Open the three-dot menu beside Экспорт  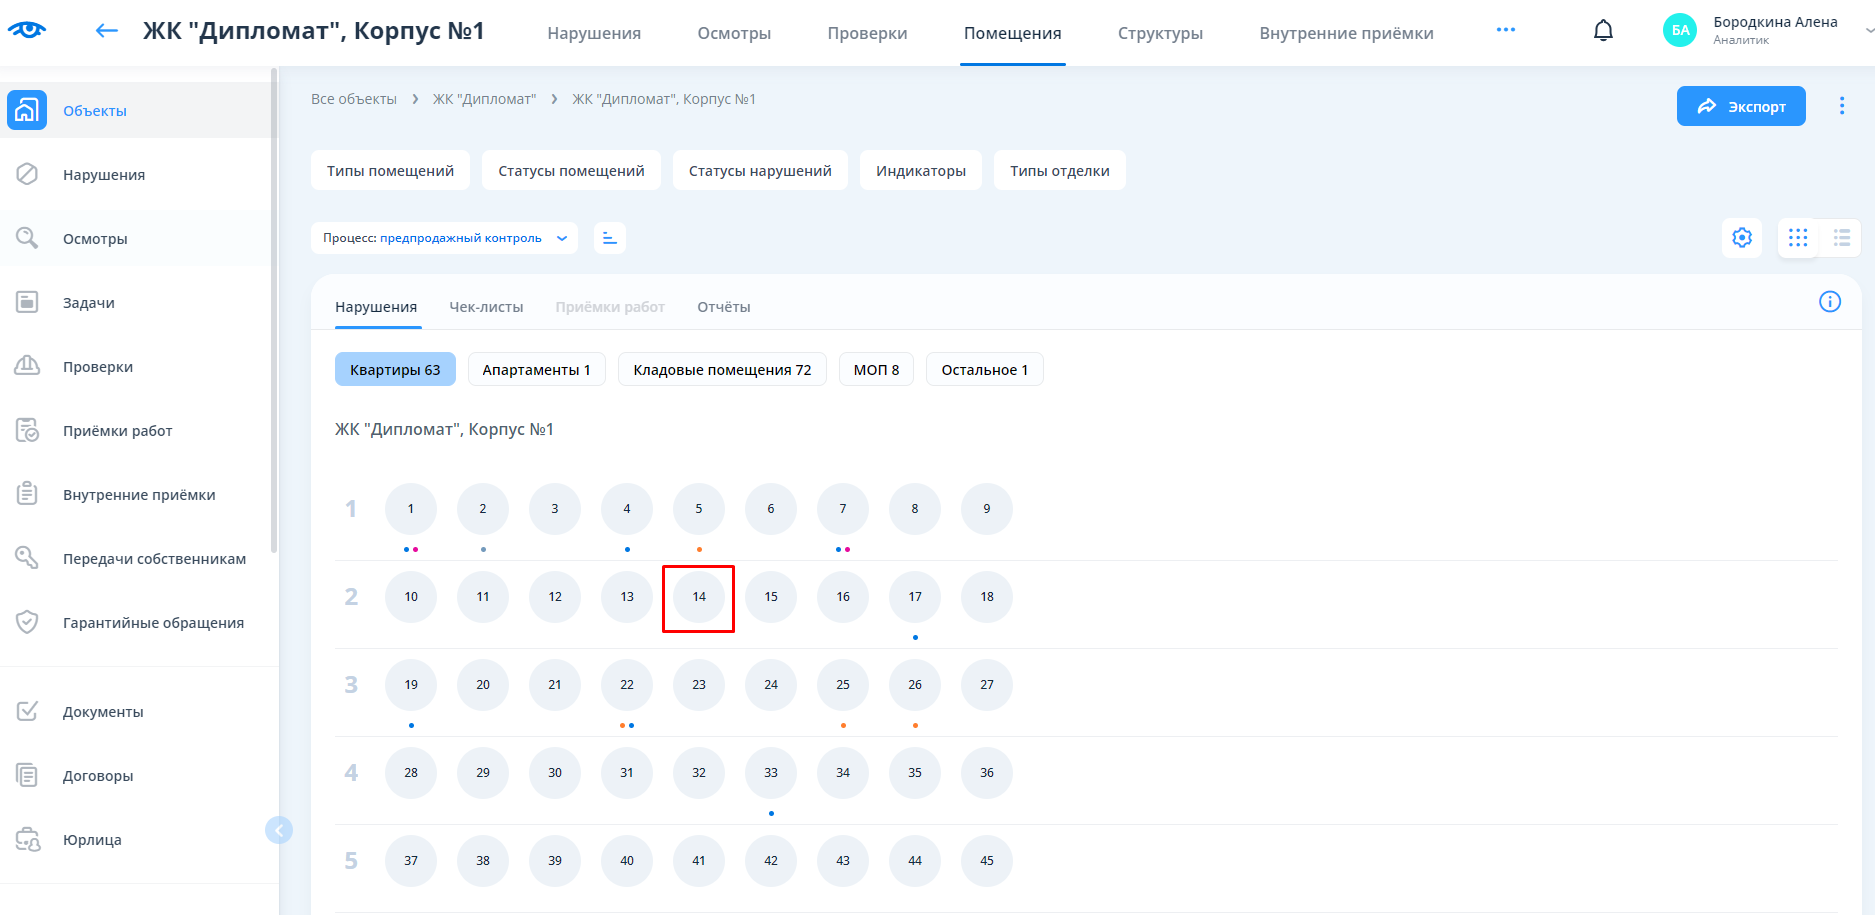click(x=1841, y=106)
